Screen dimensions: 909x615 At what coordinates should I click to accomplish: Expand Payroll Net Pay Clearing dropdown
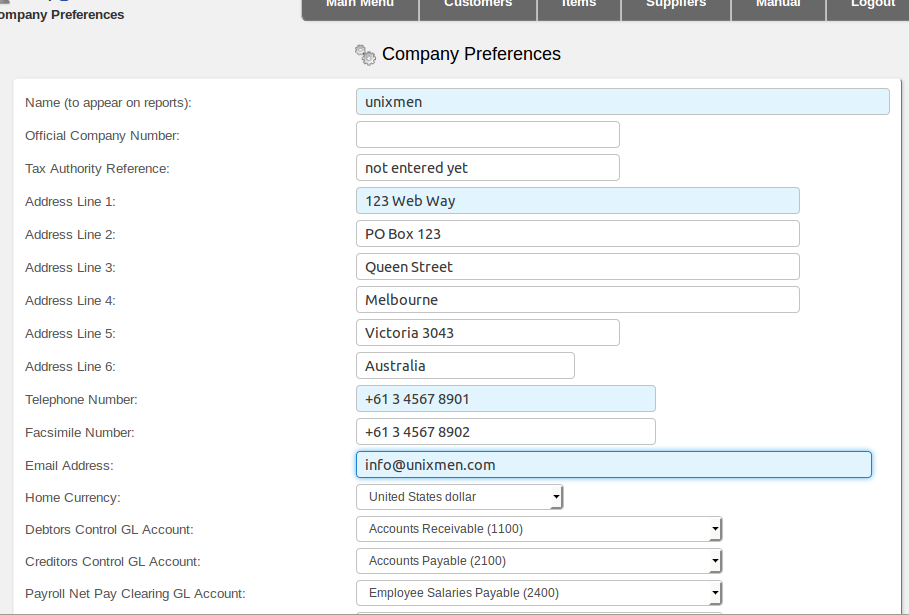click(x=539, y=592)
